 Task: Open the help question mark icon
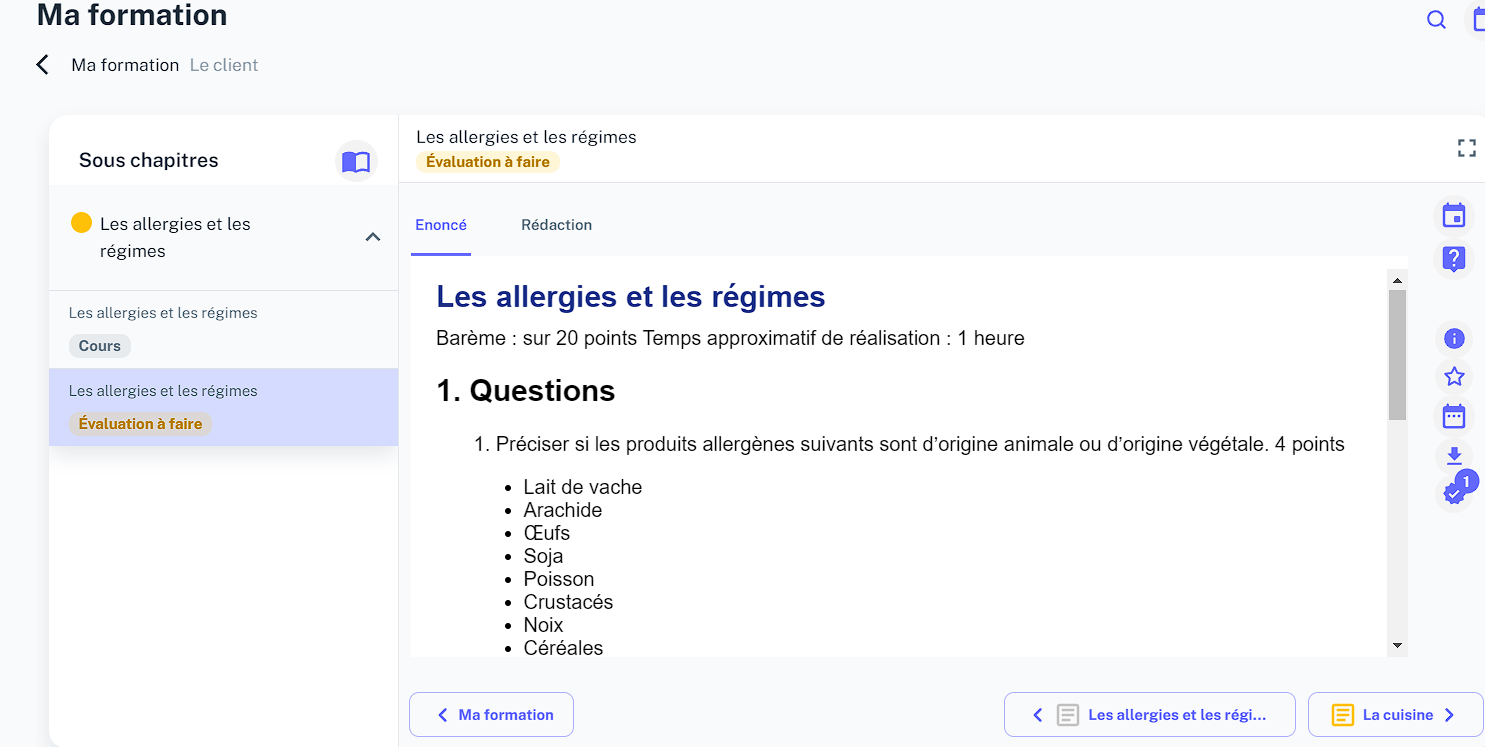click(x=1454, y=259)
